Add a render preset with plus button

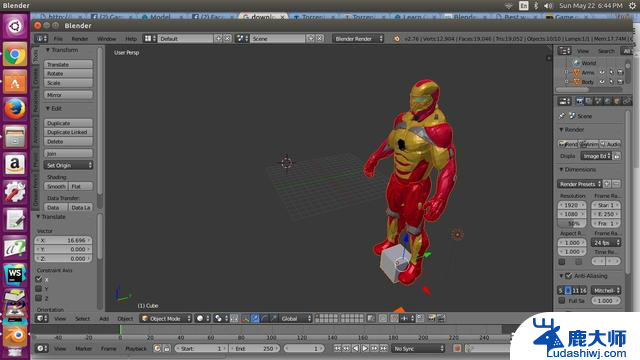tap(607, 184)
